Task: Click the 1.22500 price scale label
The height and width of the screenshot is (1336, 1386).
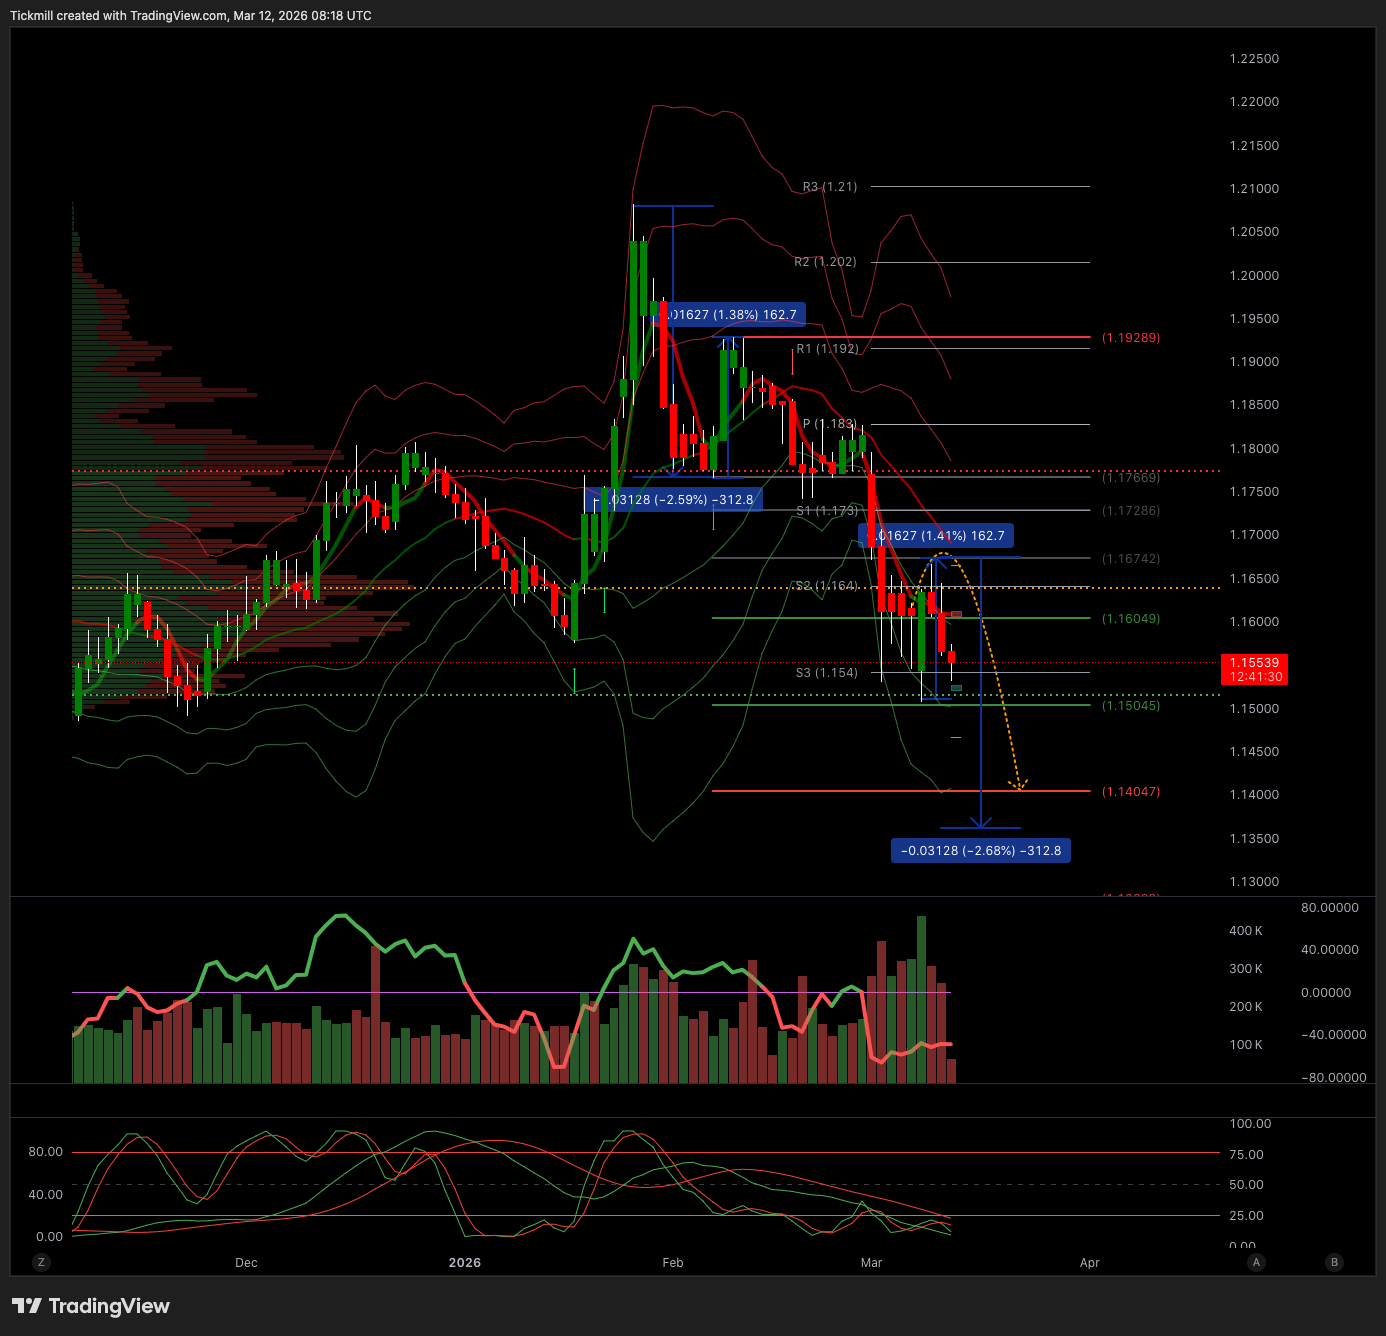Action: [1254, 59]
